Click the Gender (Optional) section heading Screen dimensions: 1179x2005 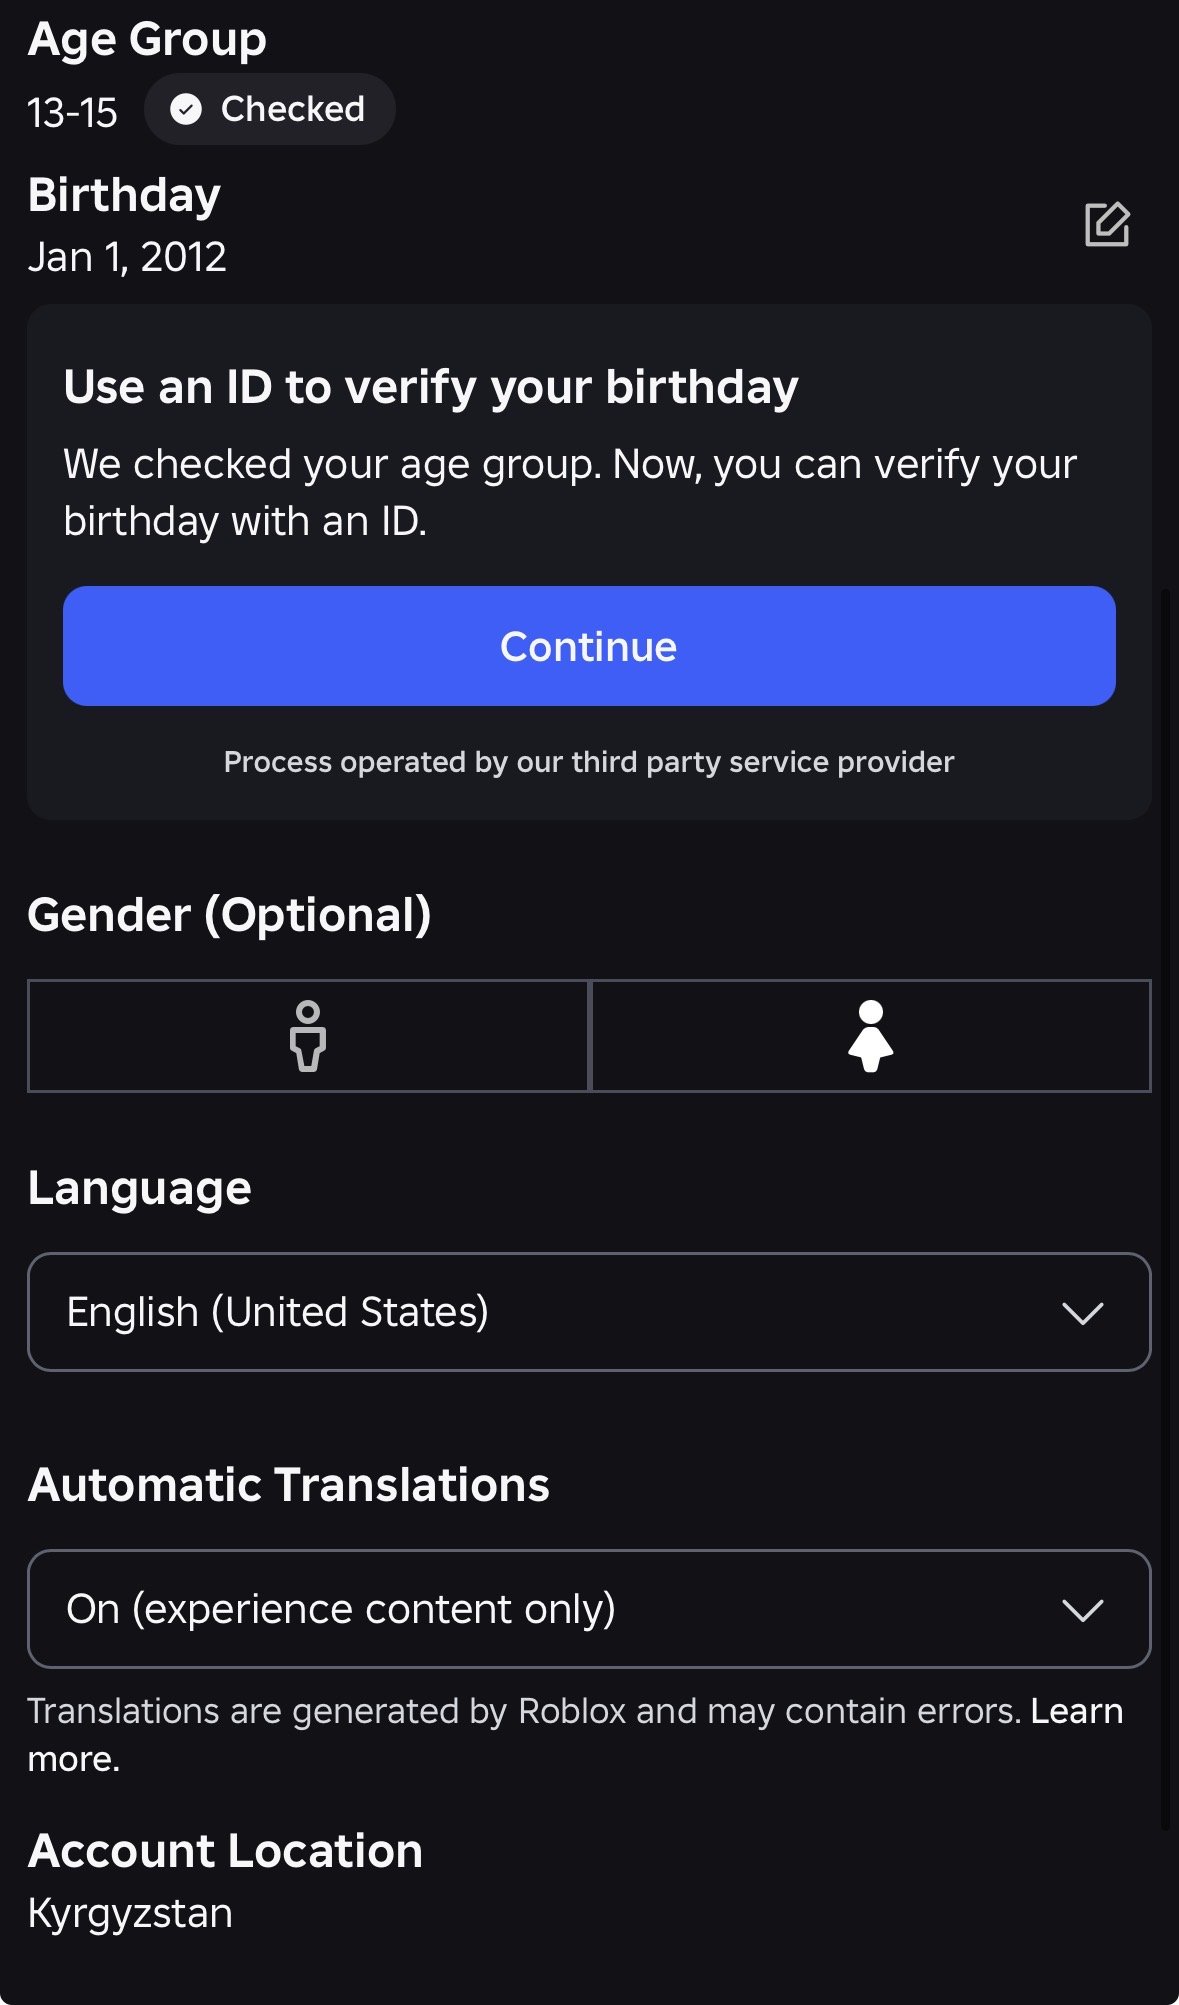[230, 915]
